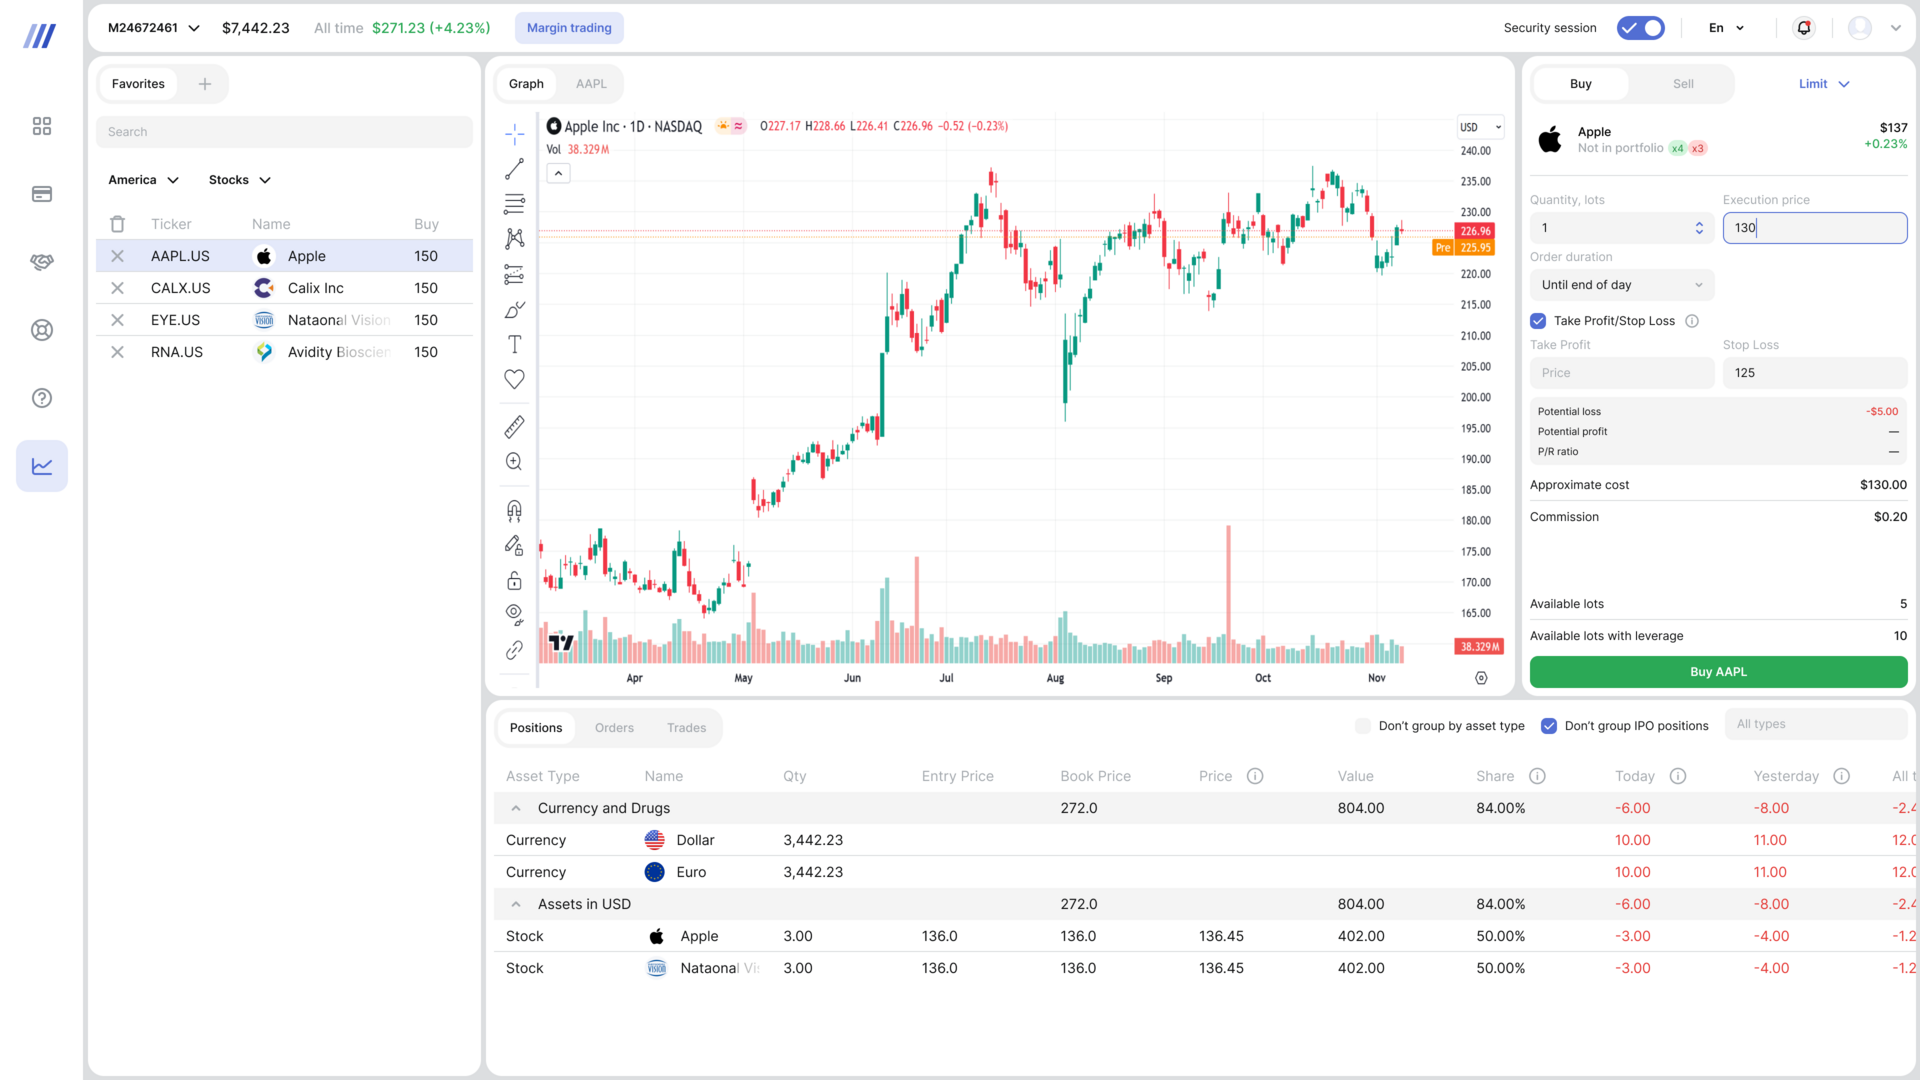Click the Margin trading button
This screenshot has width=1920, height=1080.
pos(569,28)
